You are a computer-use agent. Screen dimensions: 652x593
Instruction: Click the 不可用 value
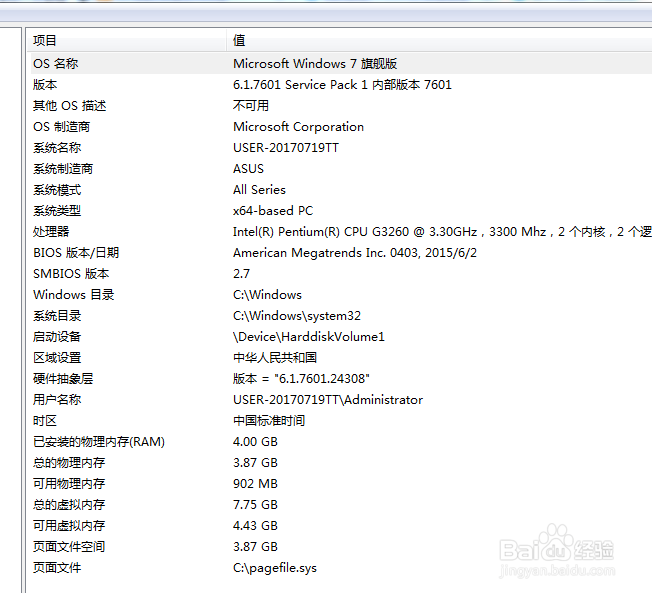tap(251, 106)
